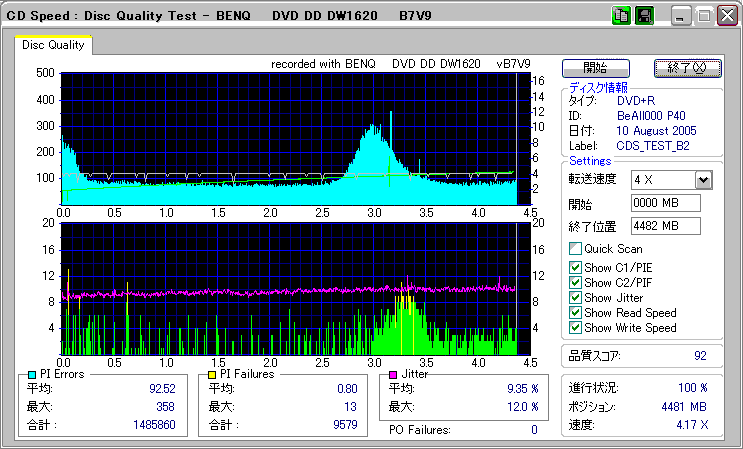Screen dimensions: 743x449
Task: Enable the Quick Scan checkbox
Action: click(575, 249)
